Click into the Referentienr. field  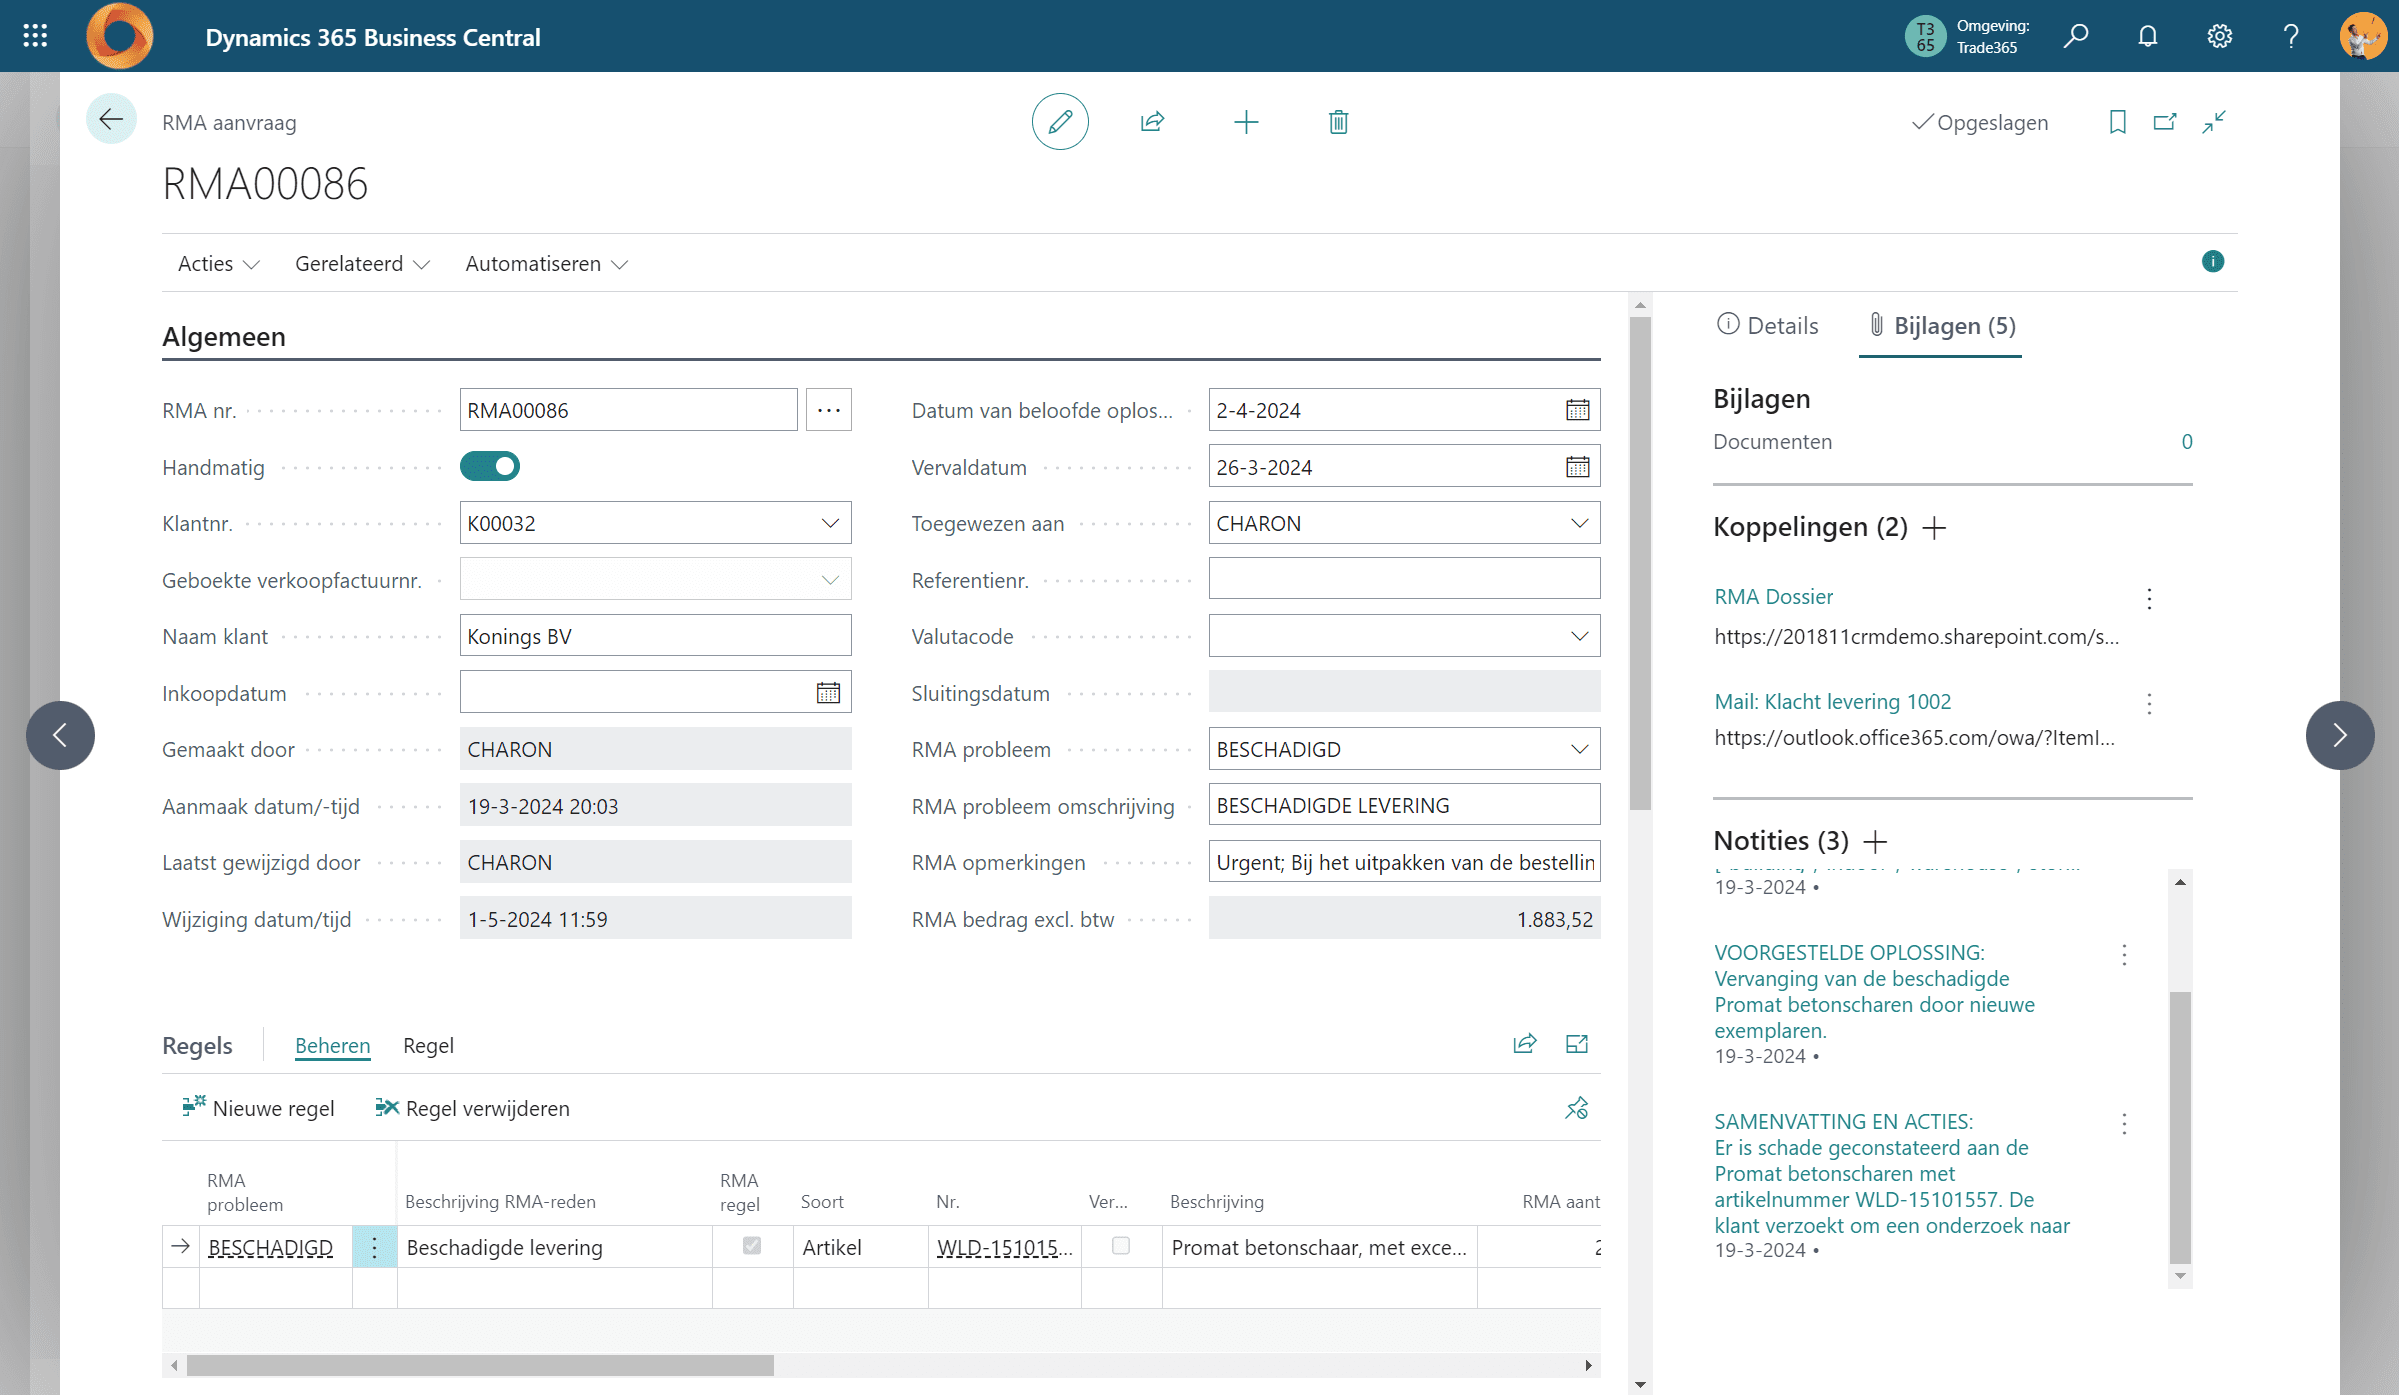[x=1404, y=580]
